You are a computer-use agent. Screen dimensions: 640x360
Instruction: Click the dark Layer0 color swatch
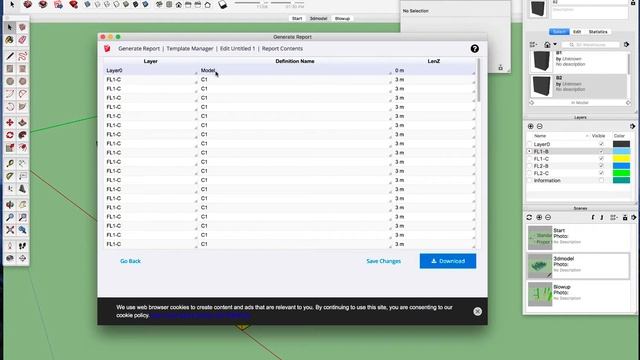coord(621,144)
